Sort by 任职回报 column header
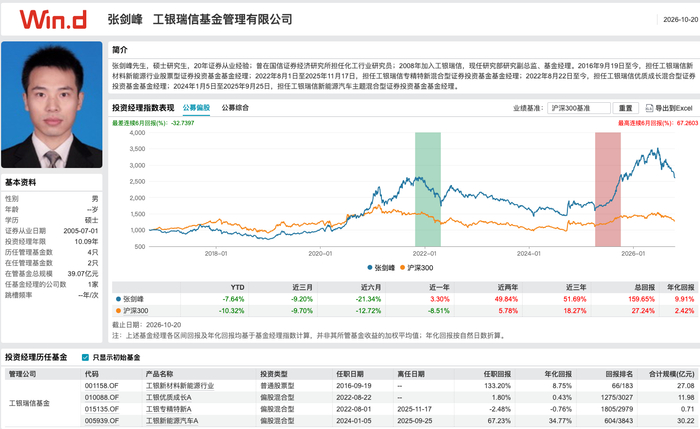This screenshot has width=700, height=429. [497, 374]
